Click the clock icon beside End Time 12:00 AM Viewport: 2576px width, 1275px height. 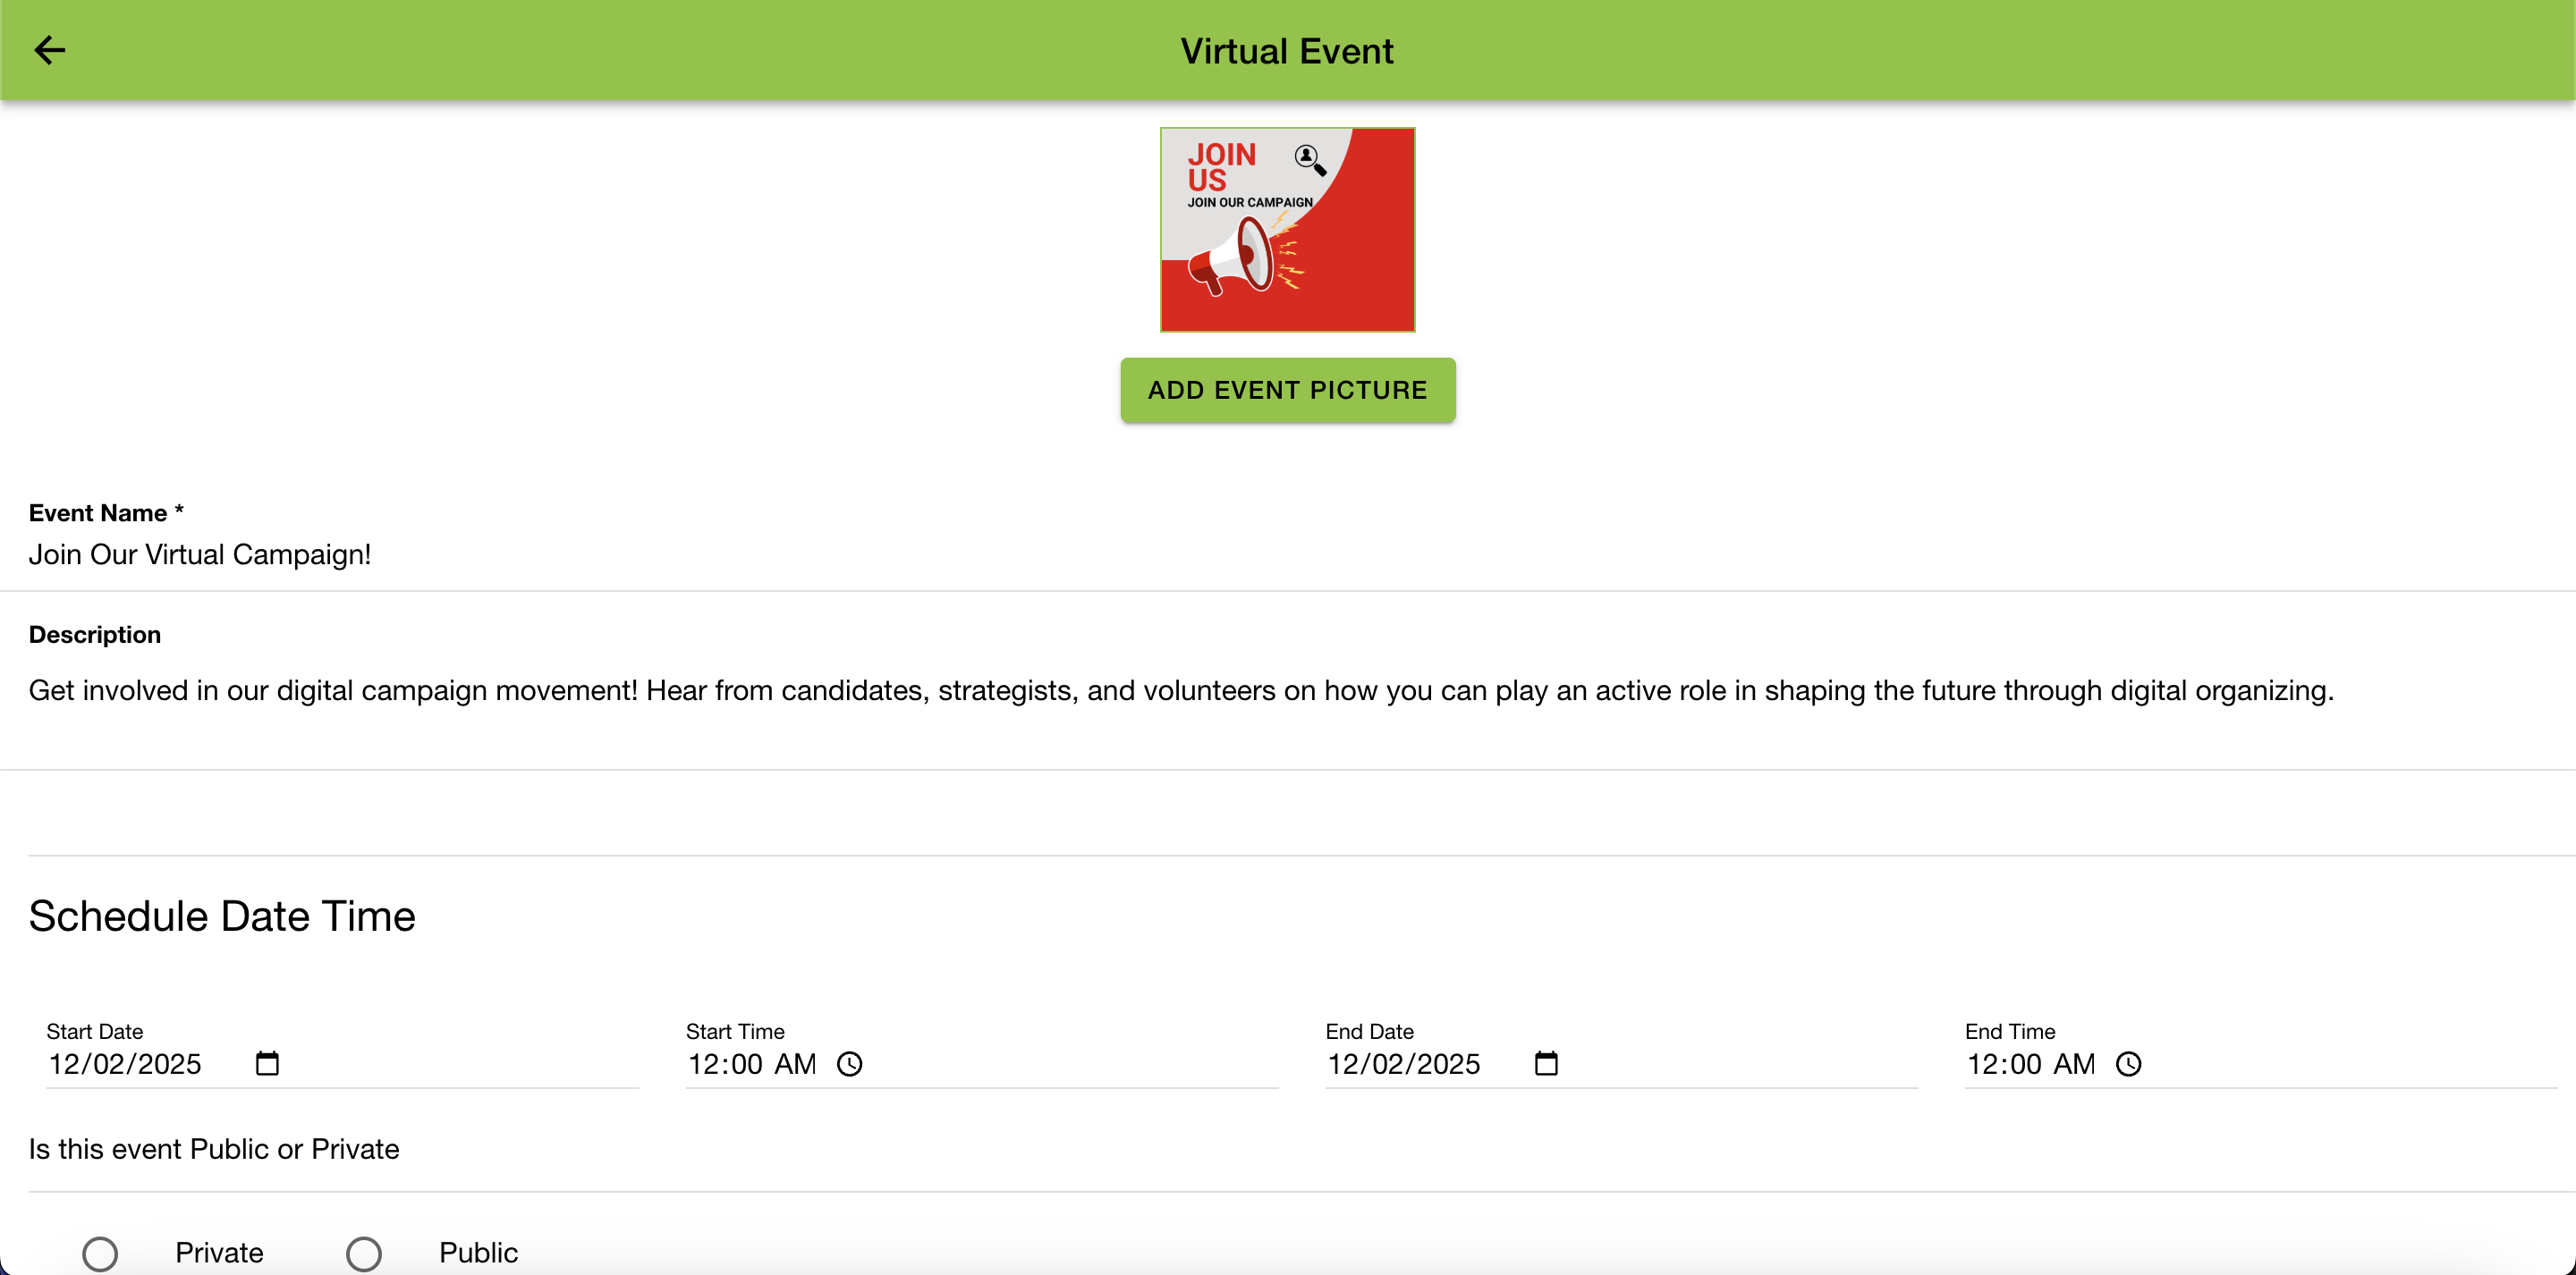[x=2130, y=1065]
